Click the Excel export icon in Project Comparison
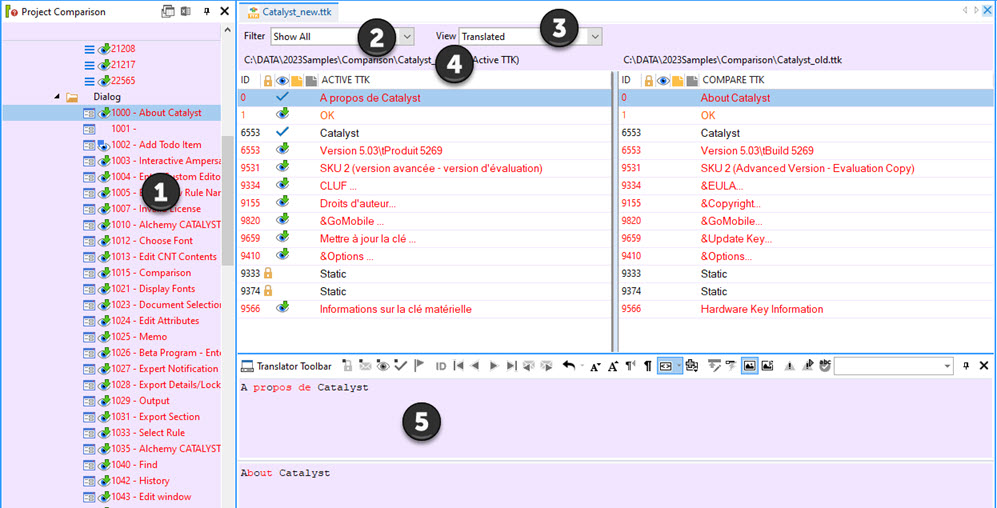Viewport: 997px width, 508px height. [x=185, y=11]
